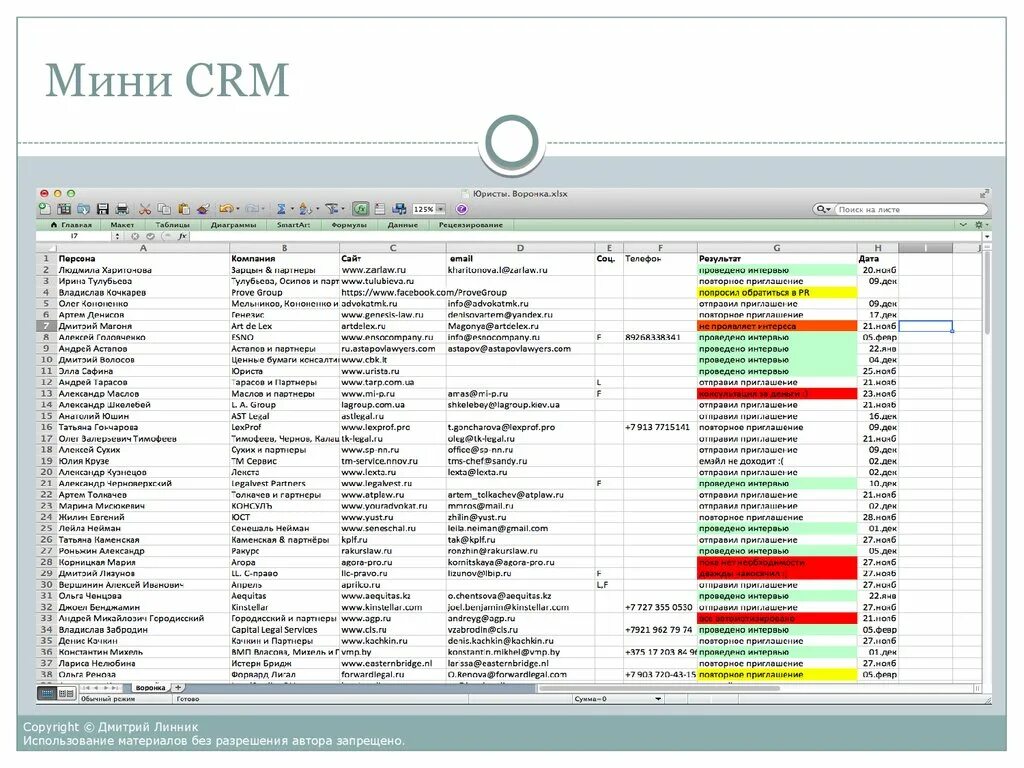Screen dimensions: 1024x768
Task: Click the Name Box stepper arrows
Action: point(117,236)
